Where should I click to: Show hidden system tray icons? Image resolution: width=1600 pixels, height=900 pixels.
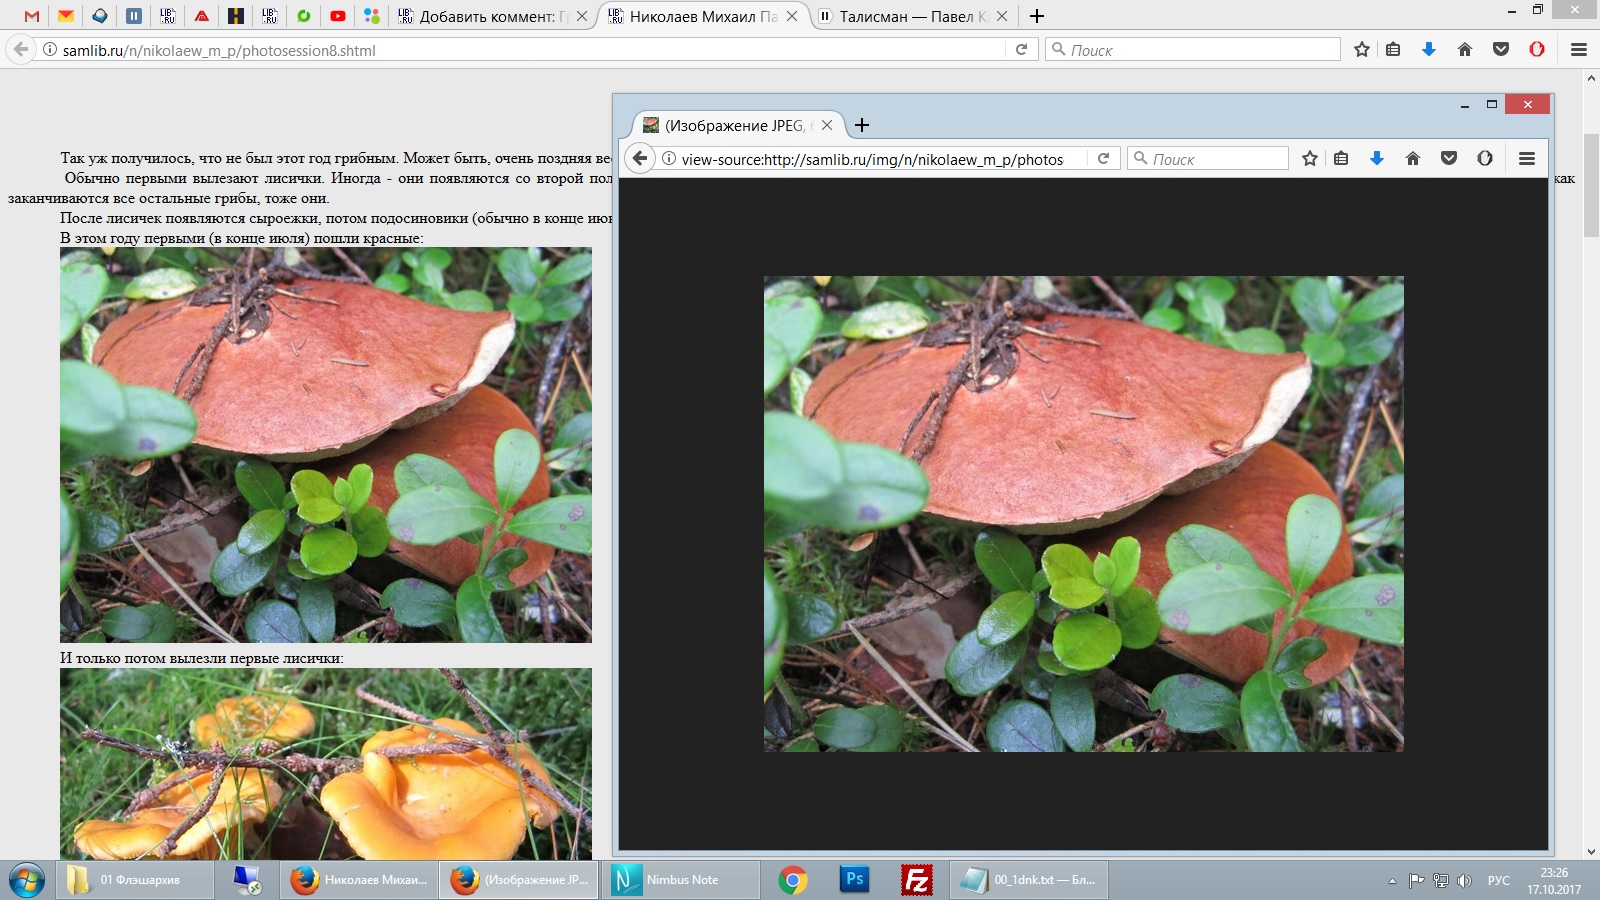tap(1392, 881)
